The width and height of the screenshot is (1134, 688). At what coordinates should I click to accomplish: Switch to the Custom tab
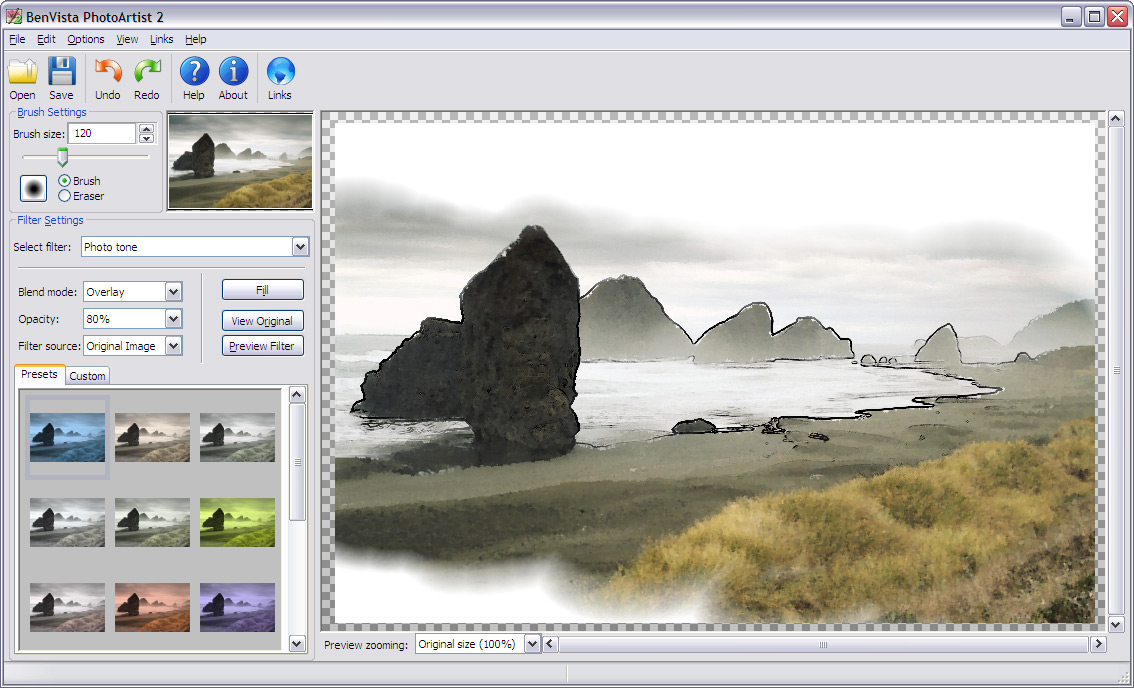tap(88, 376)
